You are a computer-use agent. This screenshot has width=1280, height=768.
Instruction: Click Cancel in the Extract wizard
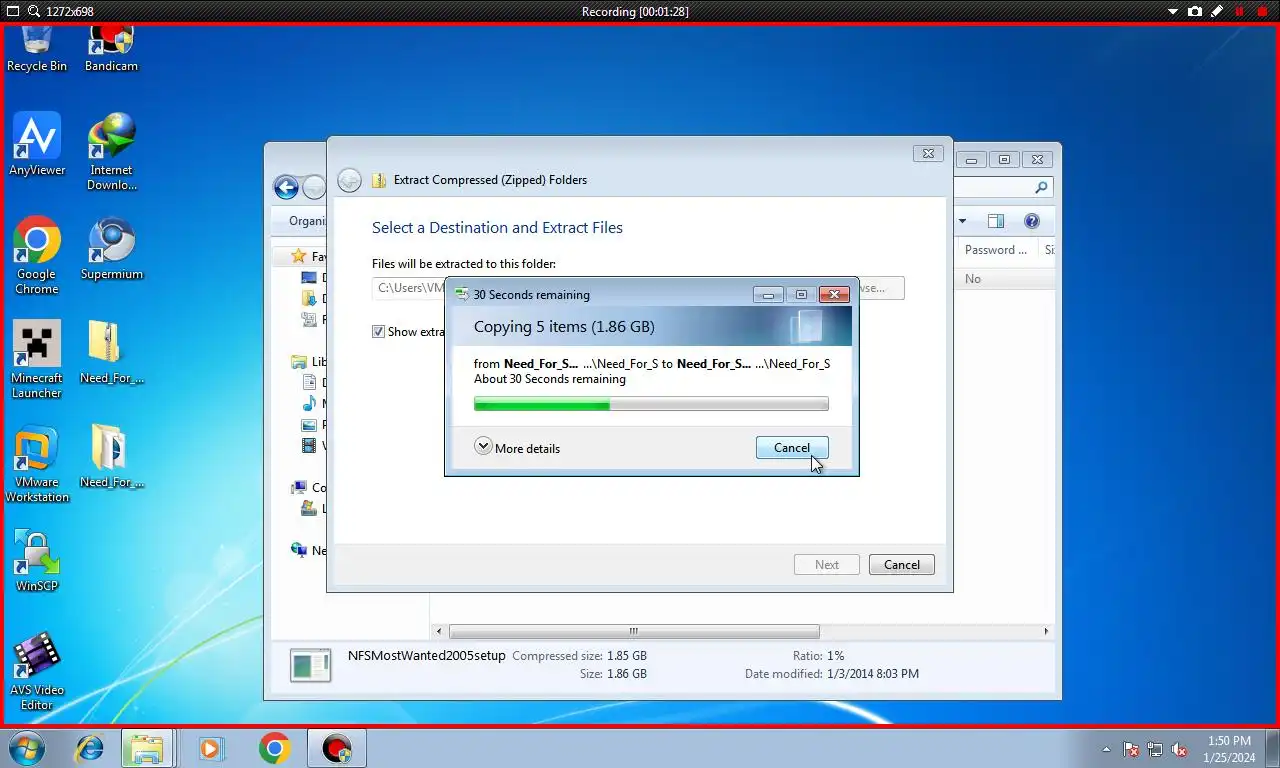(x=901, y=565)
